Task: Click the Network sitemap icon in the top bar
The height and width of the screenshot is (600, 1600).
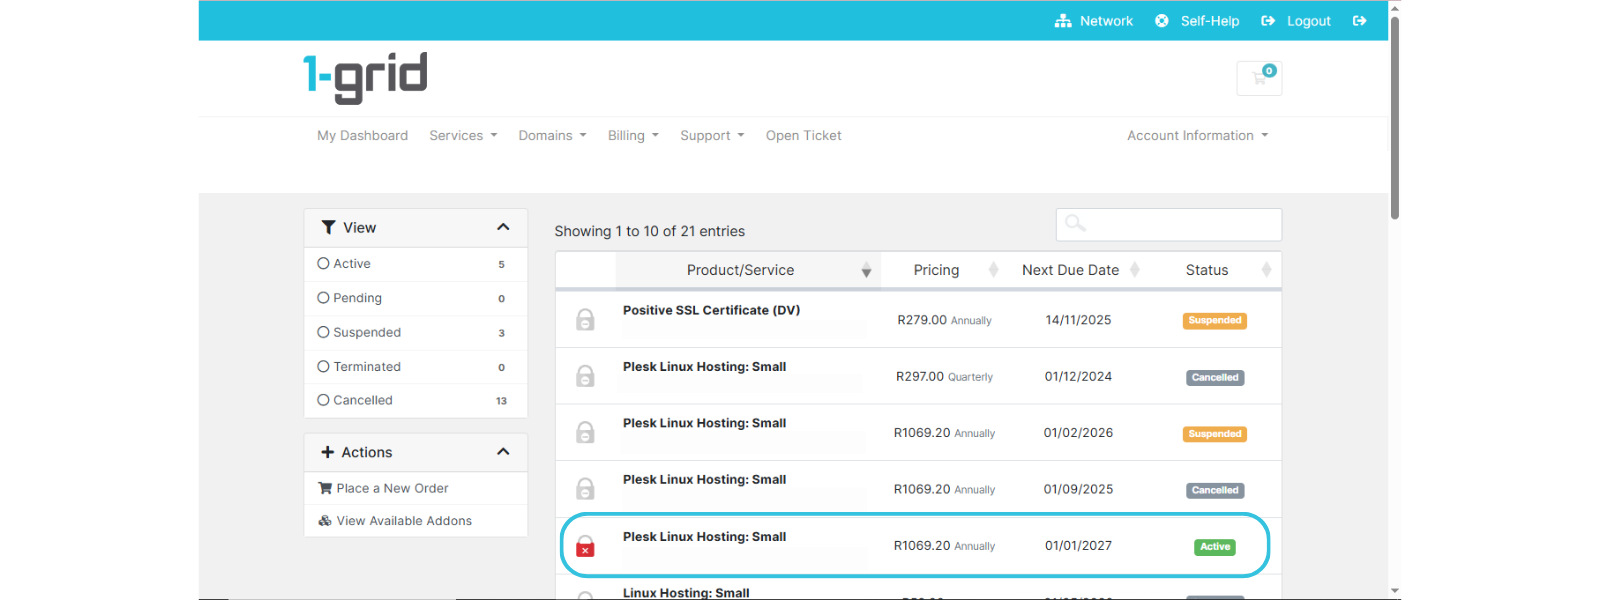Action: click(x=1063, y=21)
